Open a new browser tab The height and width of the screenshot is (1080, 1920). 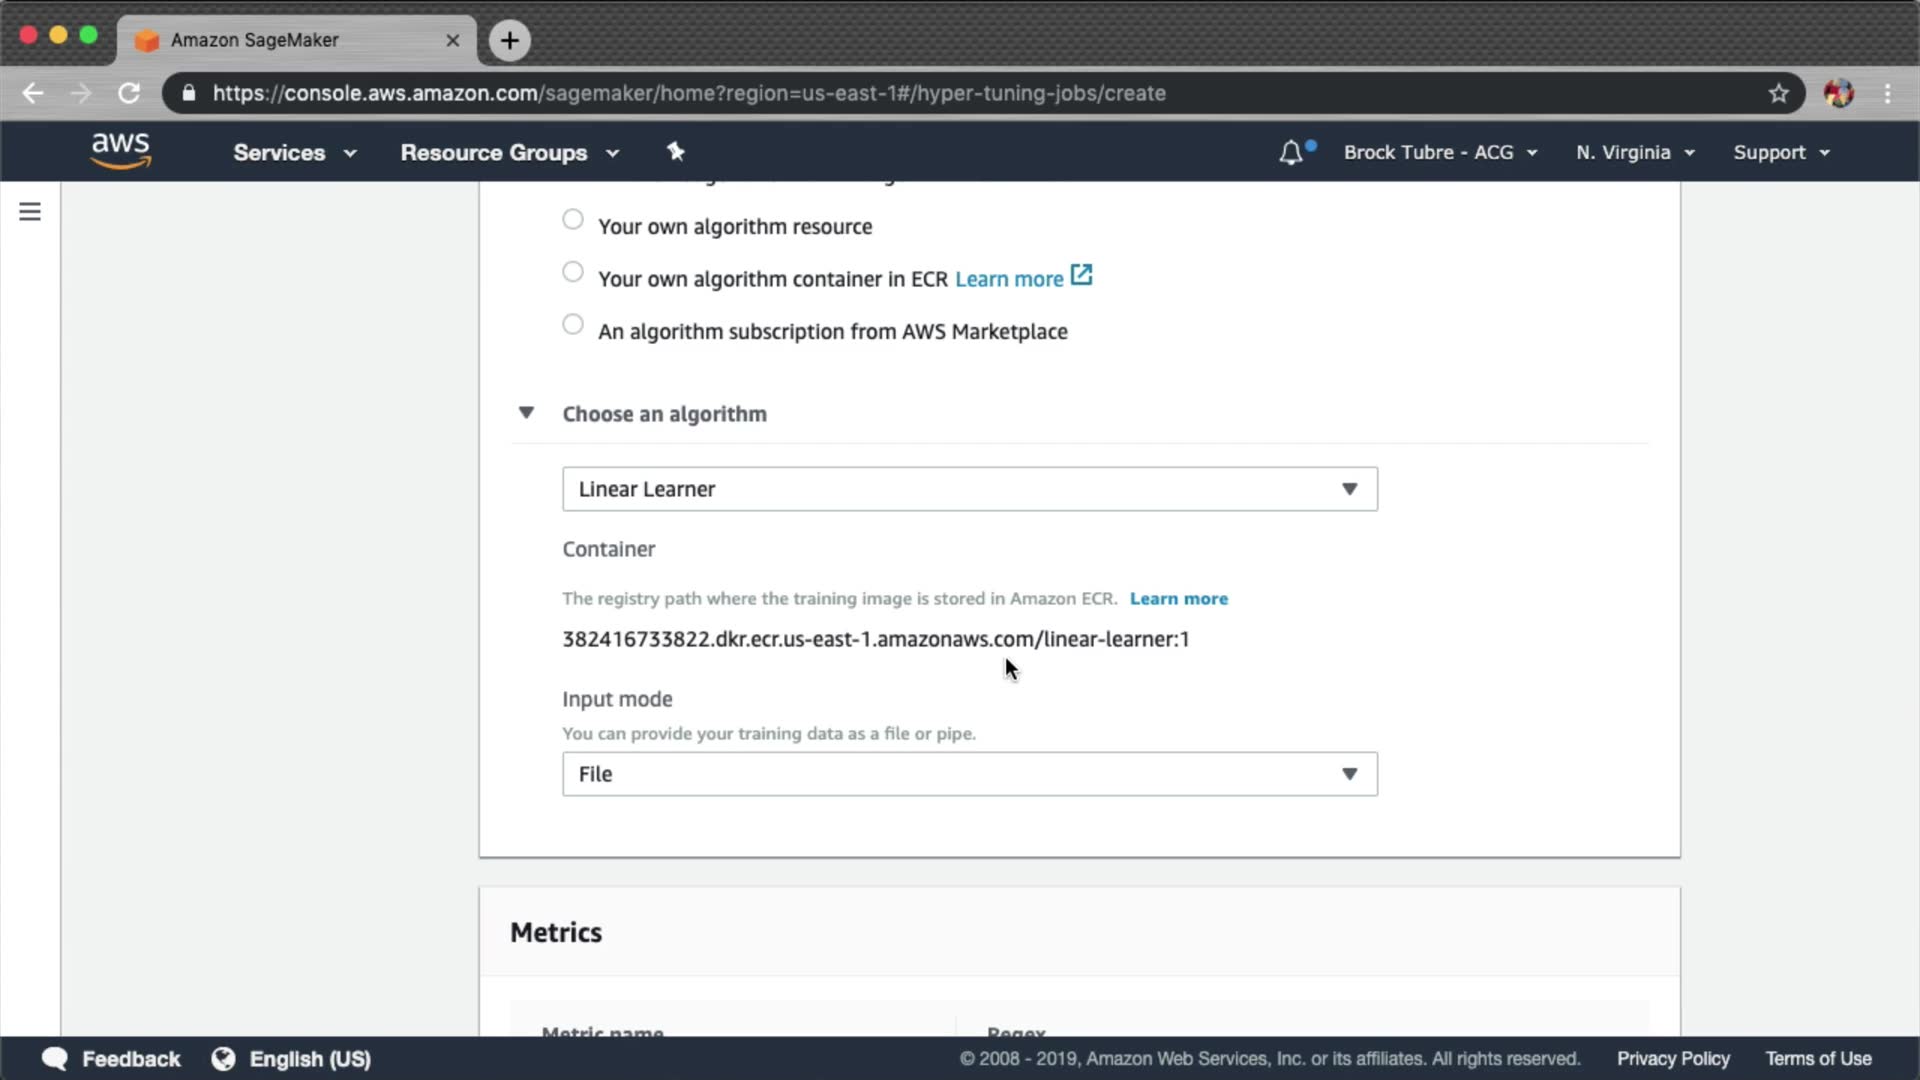[509, 40]
